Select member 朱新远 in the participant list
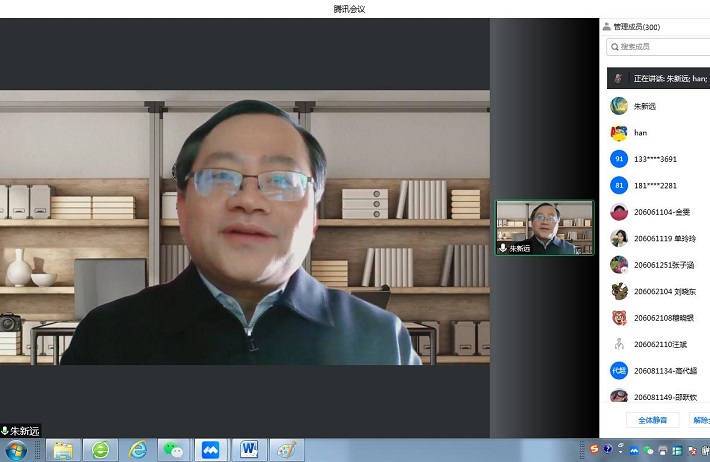 (x=644, y=106)
